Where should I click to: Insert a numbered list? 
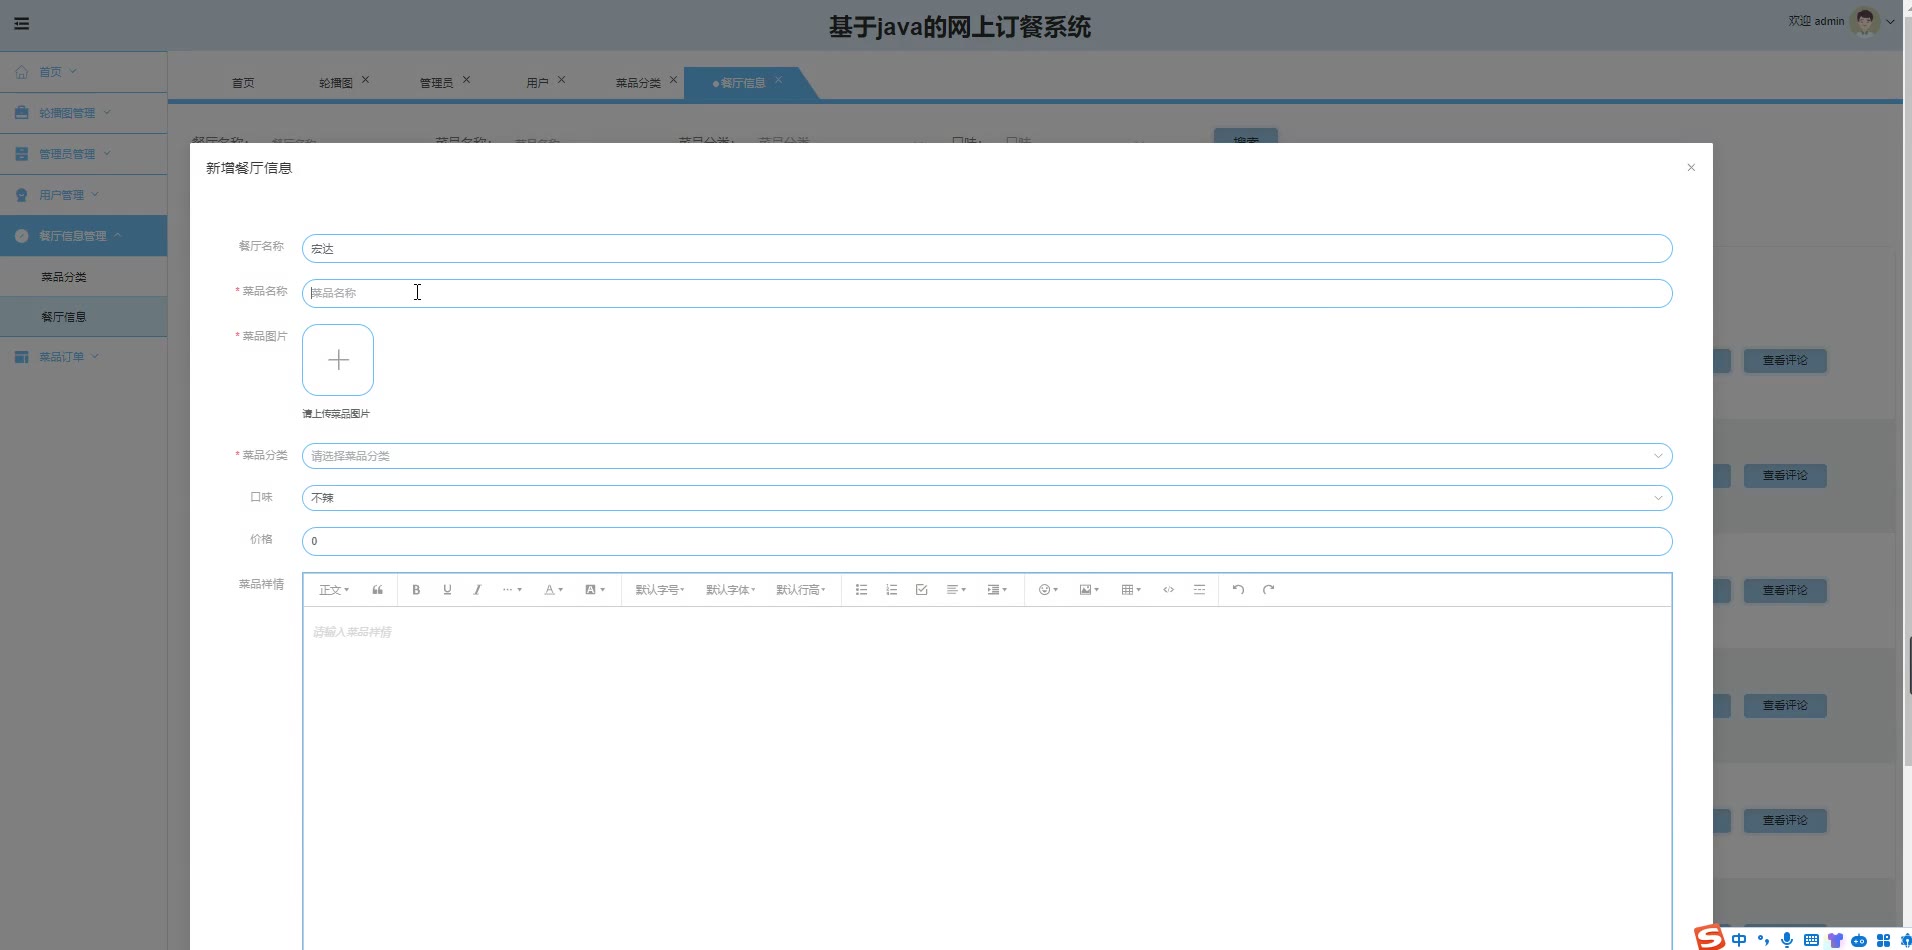pos(891,590)
